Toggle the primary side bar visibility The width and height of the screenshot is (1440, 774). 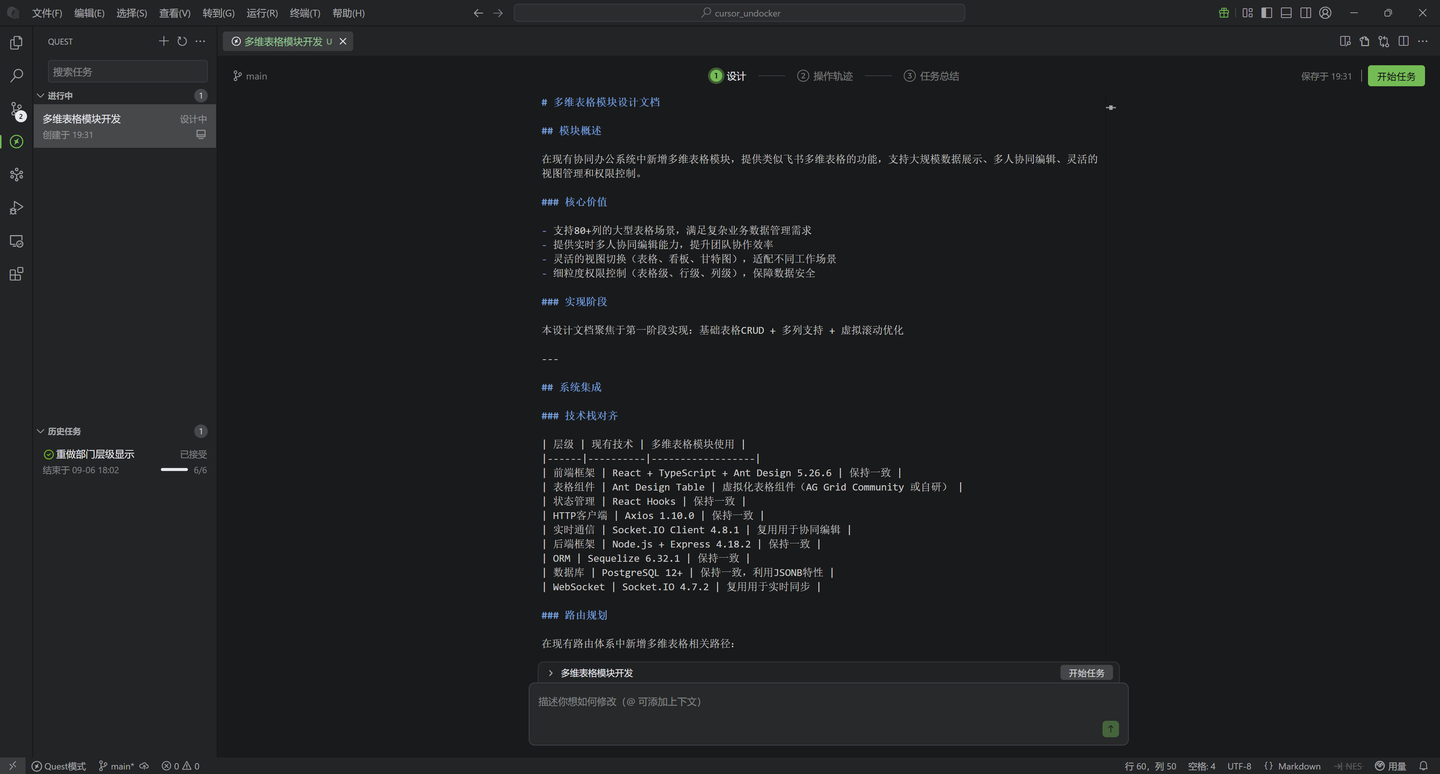pyautogui.click(x=1267, y=13)
